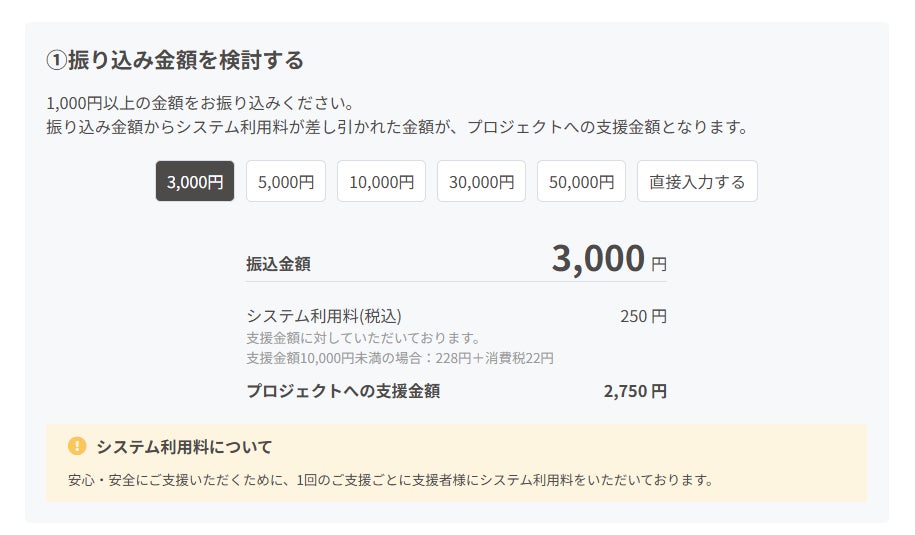The width and height of the screenshot is (915, 535).
Task: Click the orange exclamation warning icon
Action: click(x=77, y=446)
